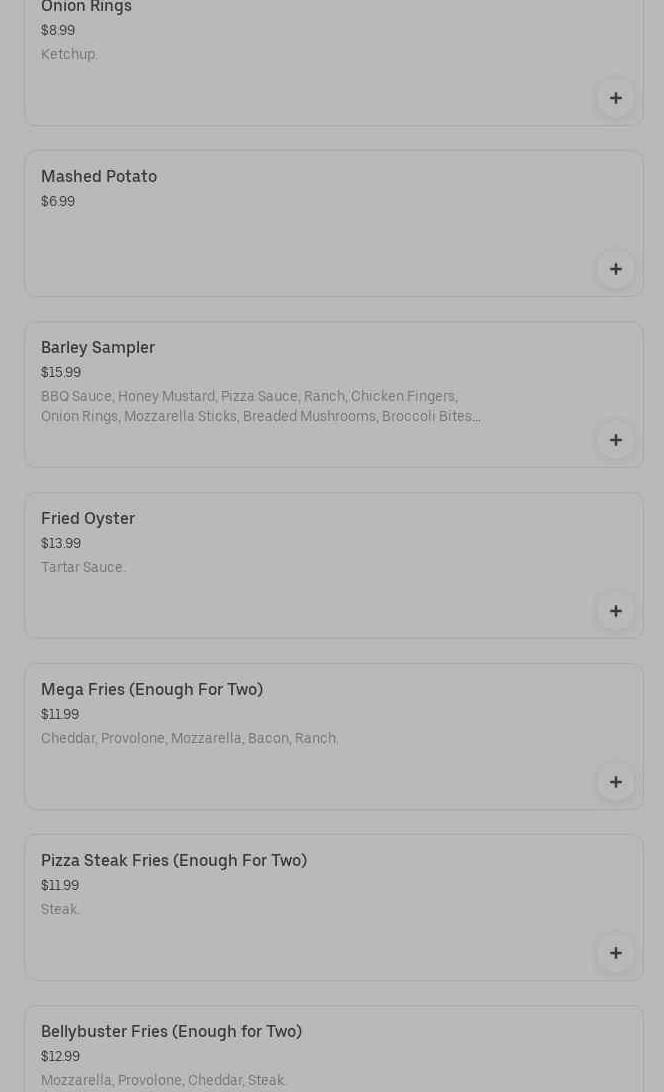Click the $15.99 Barley Sampler price
Viewport: 664px width, 1092px height.
[61, 372]
